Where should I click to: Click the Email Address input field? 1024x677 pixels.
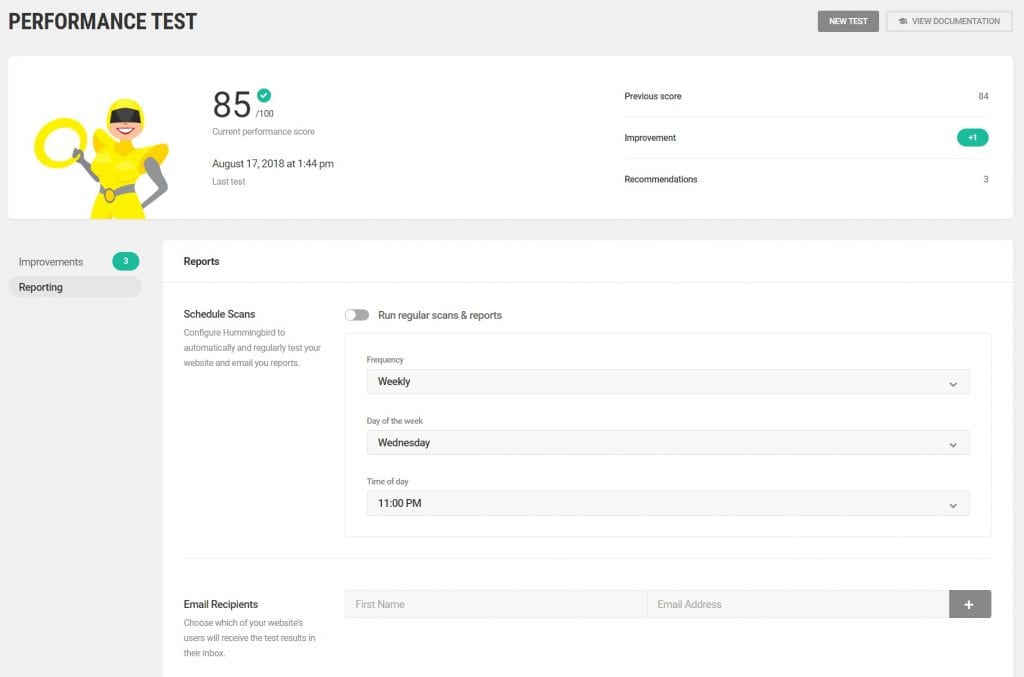click(798, 605)
